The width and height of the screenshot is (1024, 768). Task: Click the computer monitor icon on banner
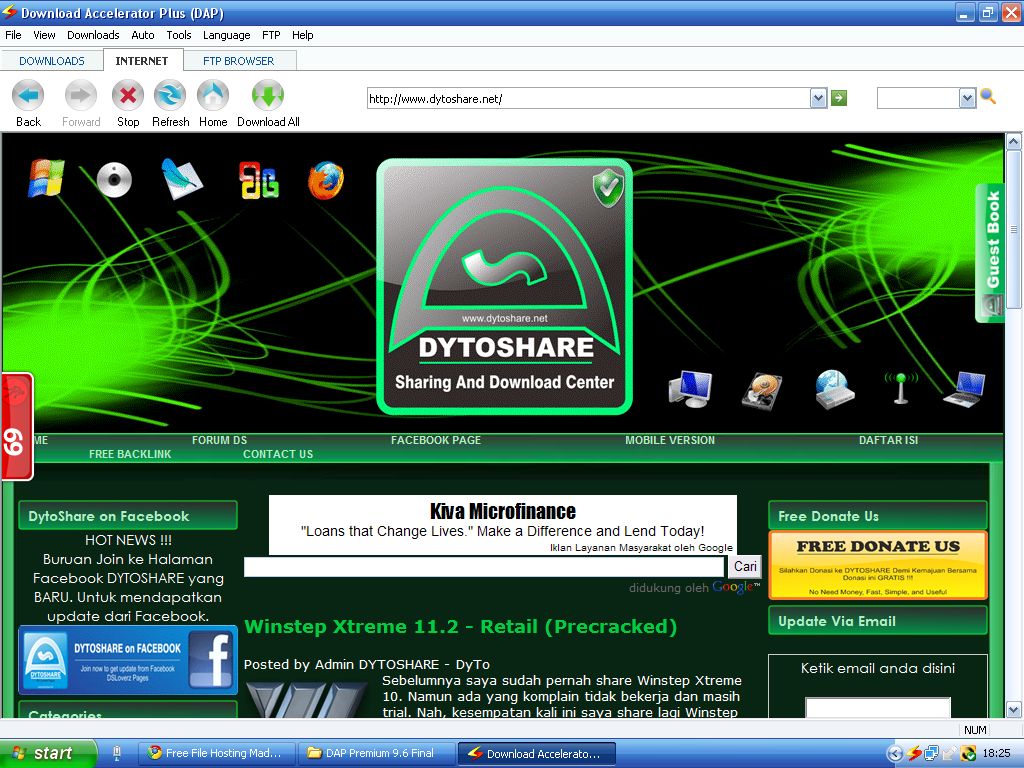click(x=690, y=389)
